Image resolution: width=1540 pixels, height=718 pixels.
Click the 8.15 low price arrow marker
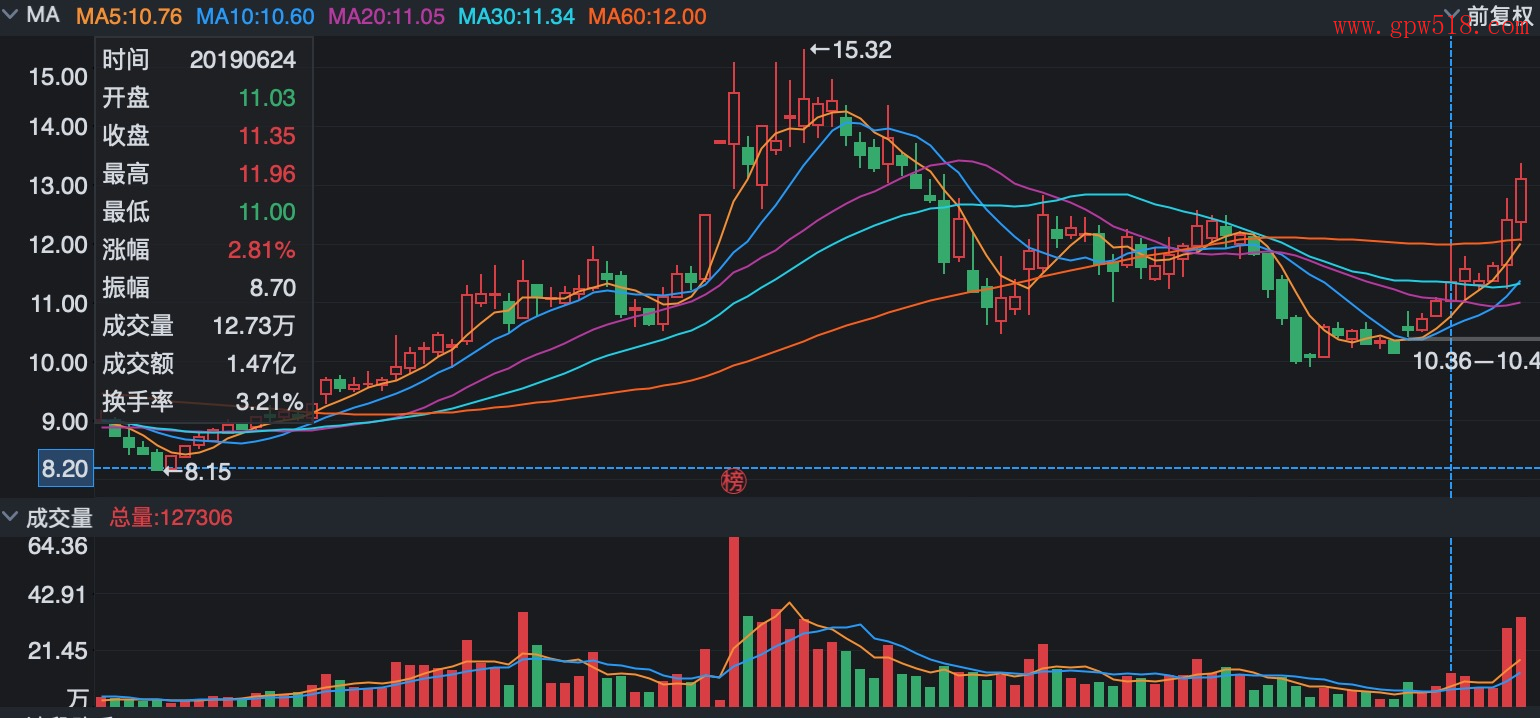197,472
